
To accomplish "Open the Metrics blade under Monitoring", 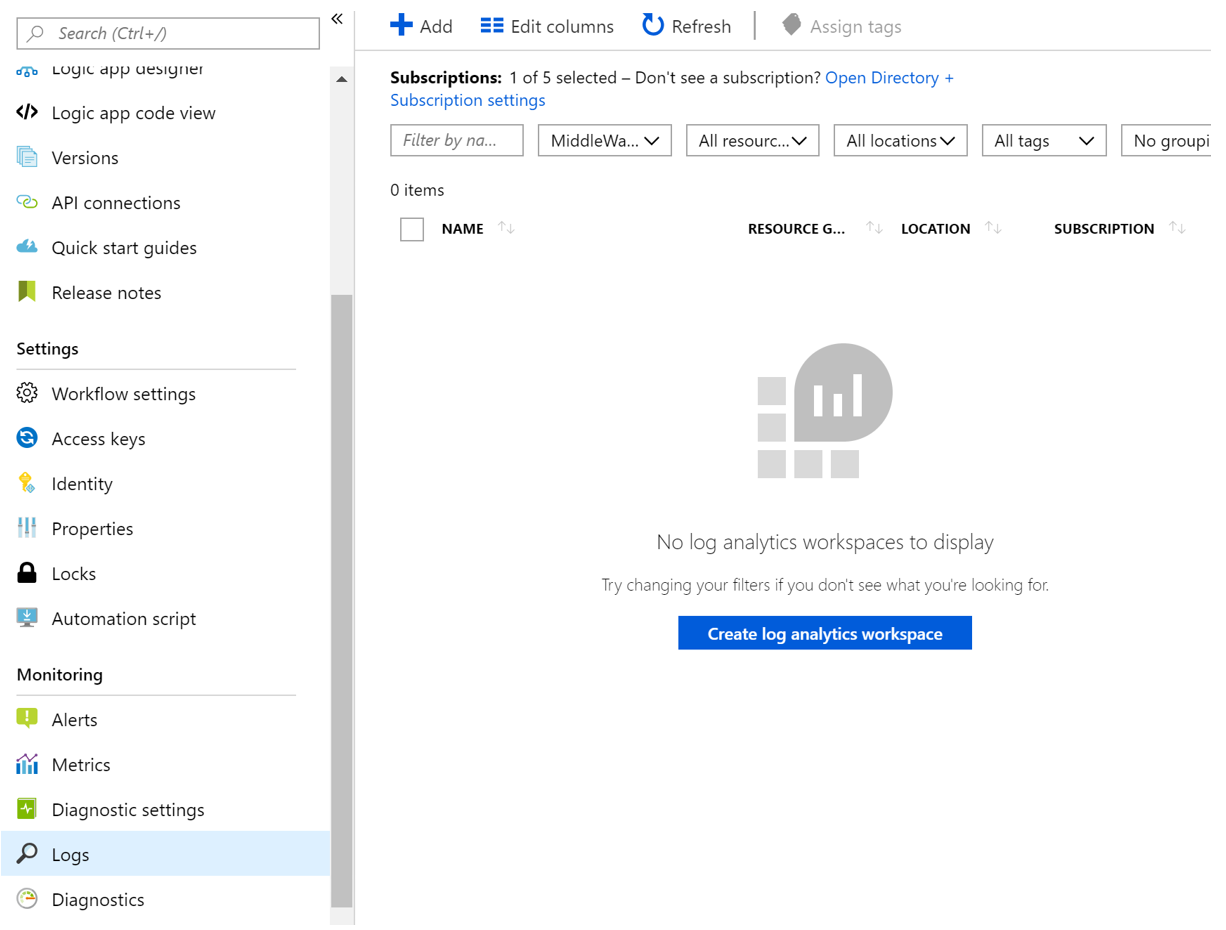I will point(81,764).
